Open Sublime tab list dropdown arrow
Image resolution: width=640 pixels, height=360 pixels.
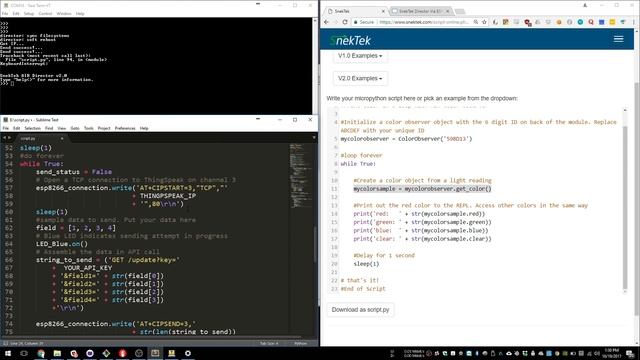(314, 138)
